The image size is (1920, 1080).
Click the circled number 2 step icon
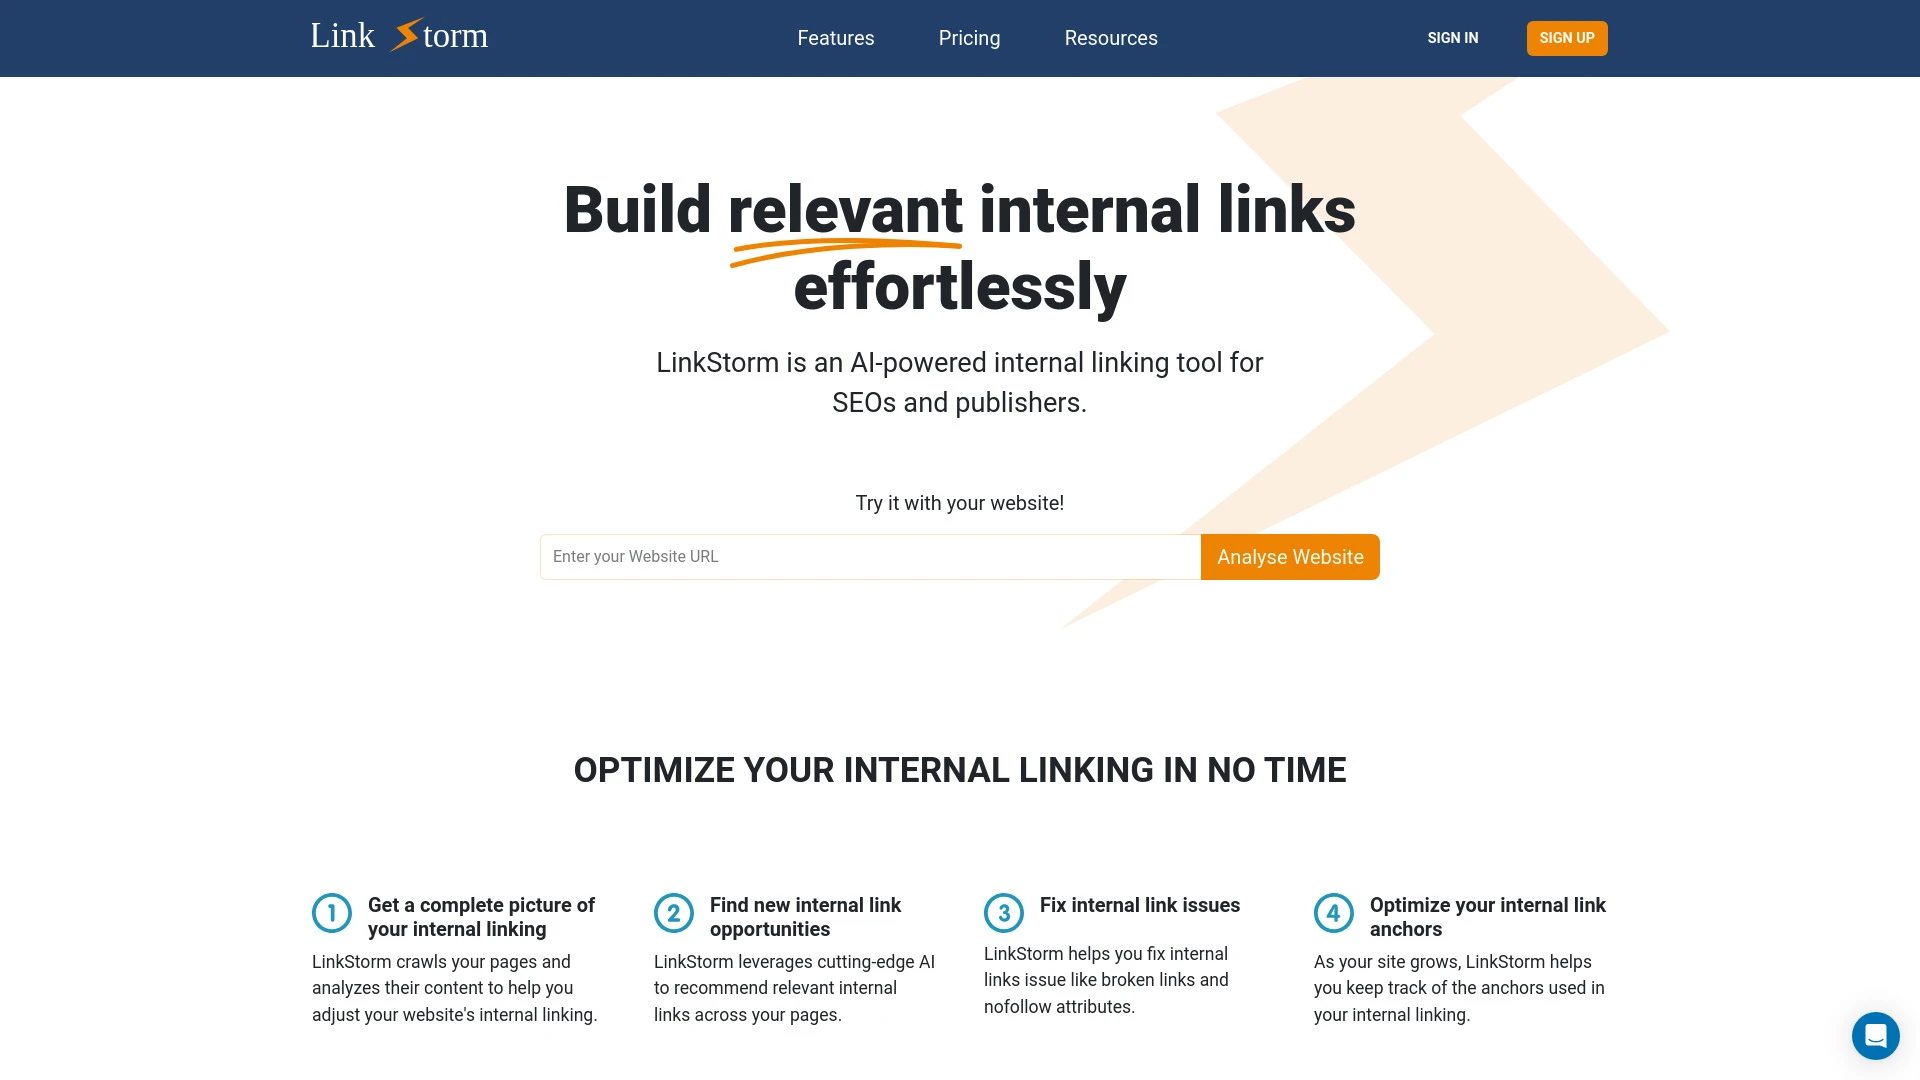[x=673, y=911]
